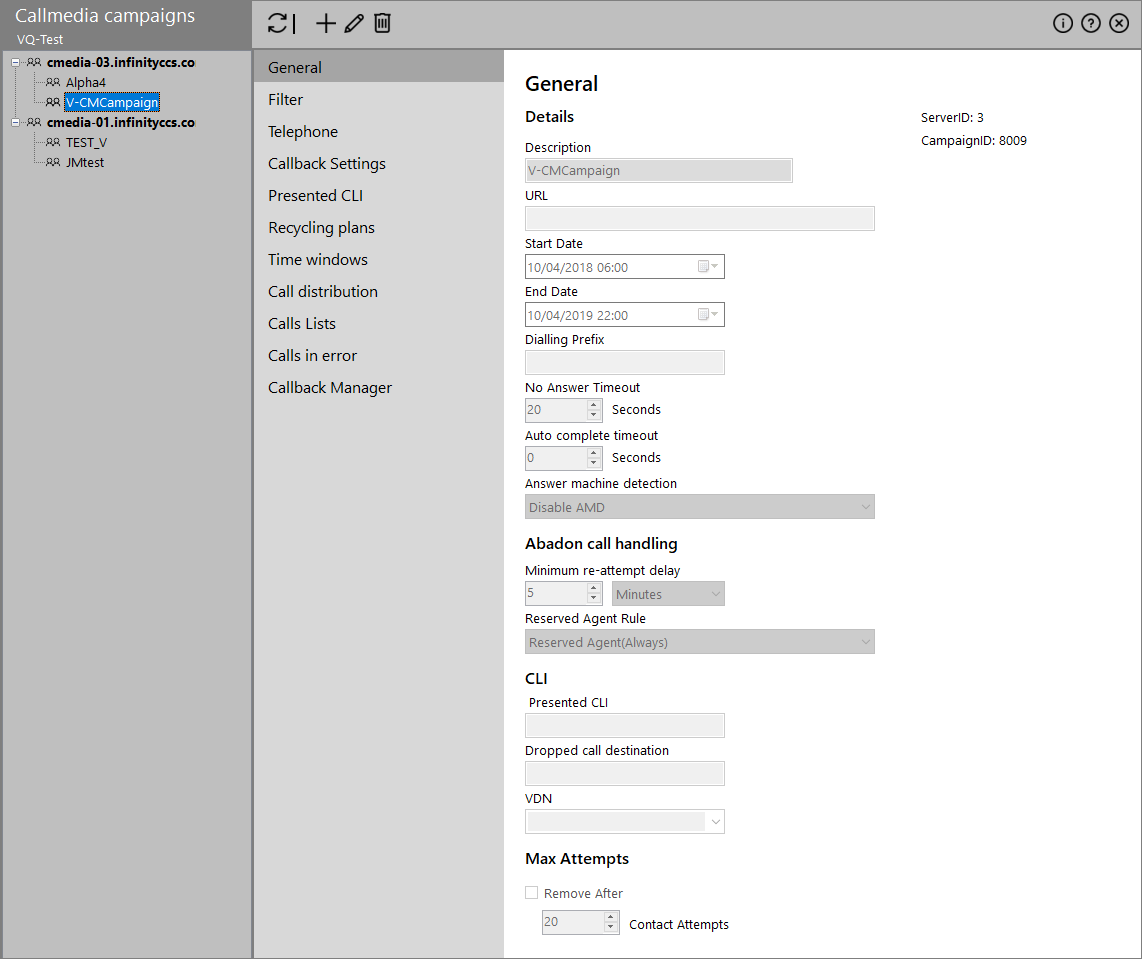Viewport: 1142px width, 959px height.
Task: Switch to the Callback Settings section
Action: coord(327,164)
